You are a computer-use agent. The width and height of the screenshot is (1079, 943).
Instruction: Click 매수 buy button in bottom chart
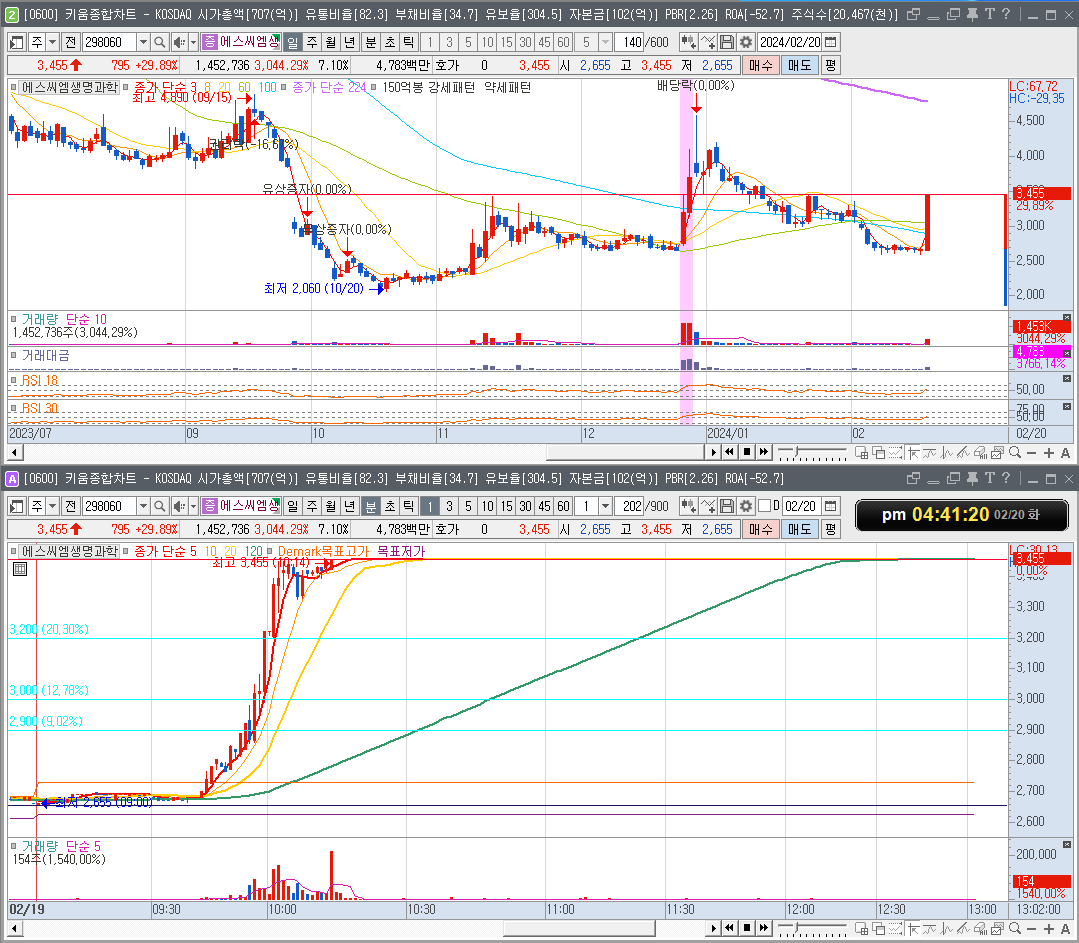click(760, 529)
